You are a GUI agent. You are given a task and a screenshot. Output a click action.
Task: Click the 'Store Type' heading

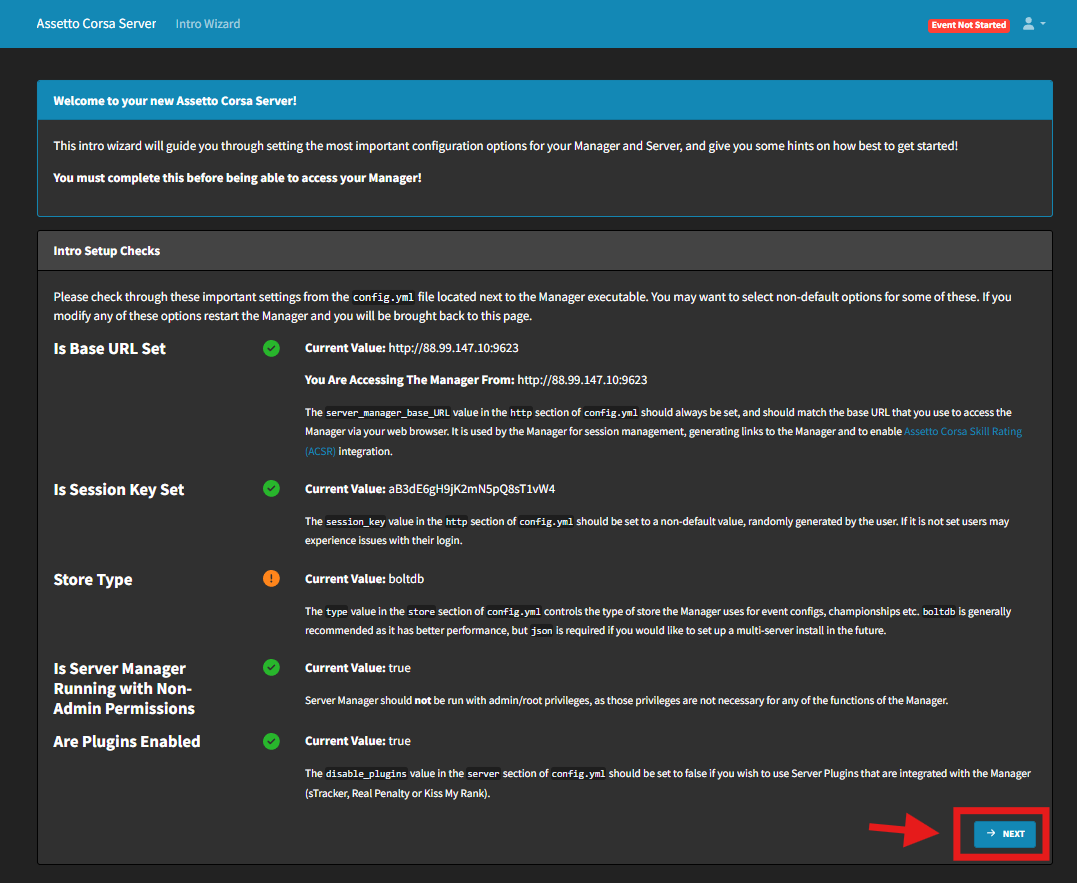[x=93, y=580]
